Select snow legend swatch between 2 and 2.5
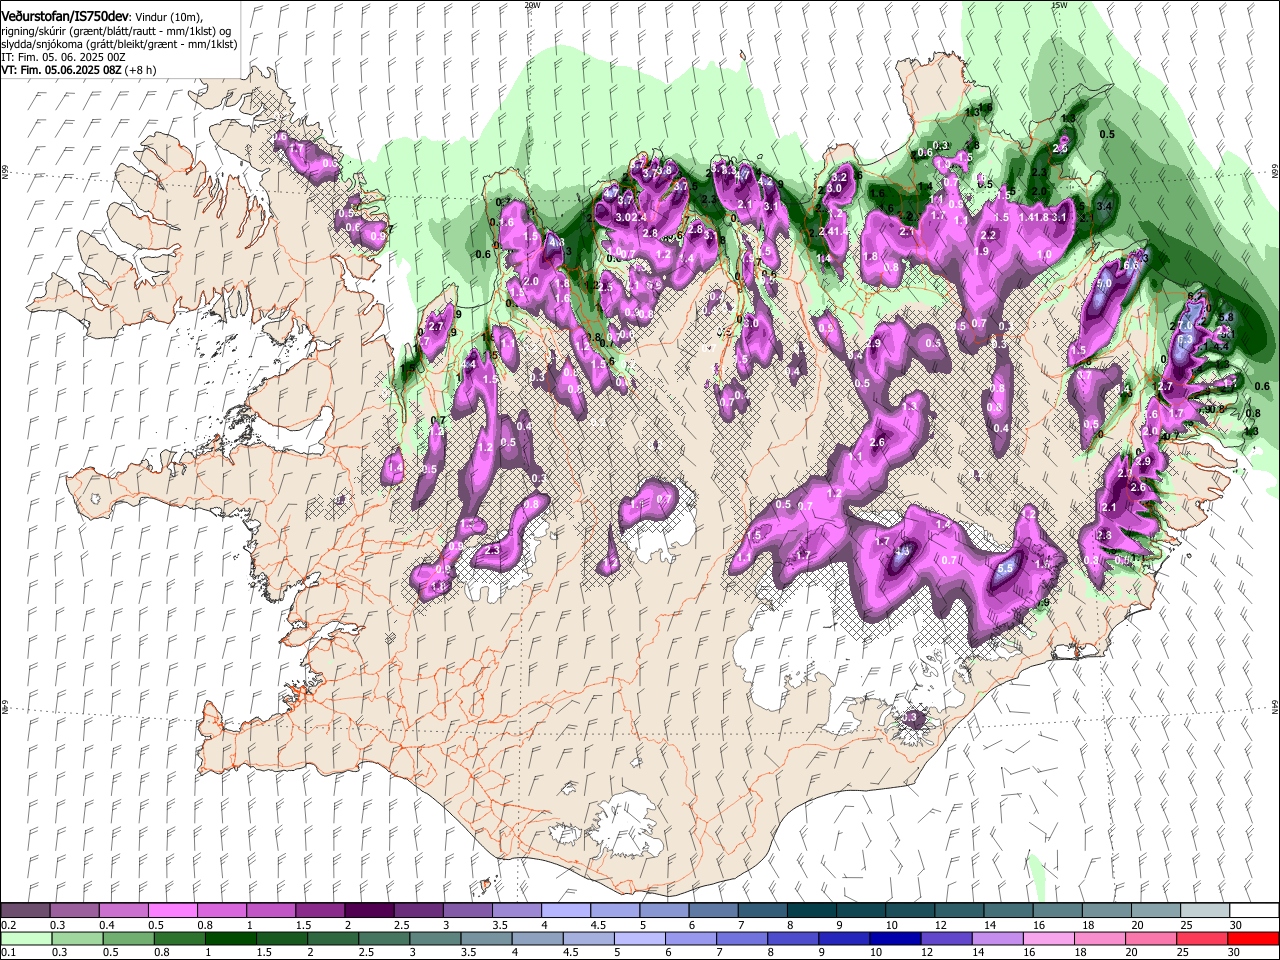Viewport: 1280px width, 960px height. (369, 910)
